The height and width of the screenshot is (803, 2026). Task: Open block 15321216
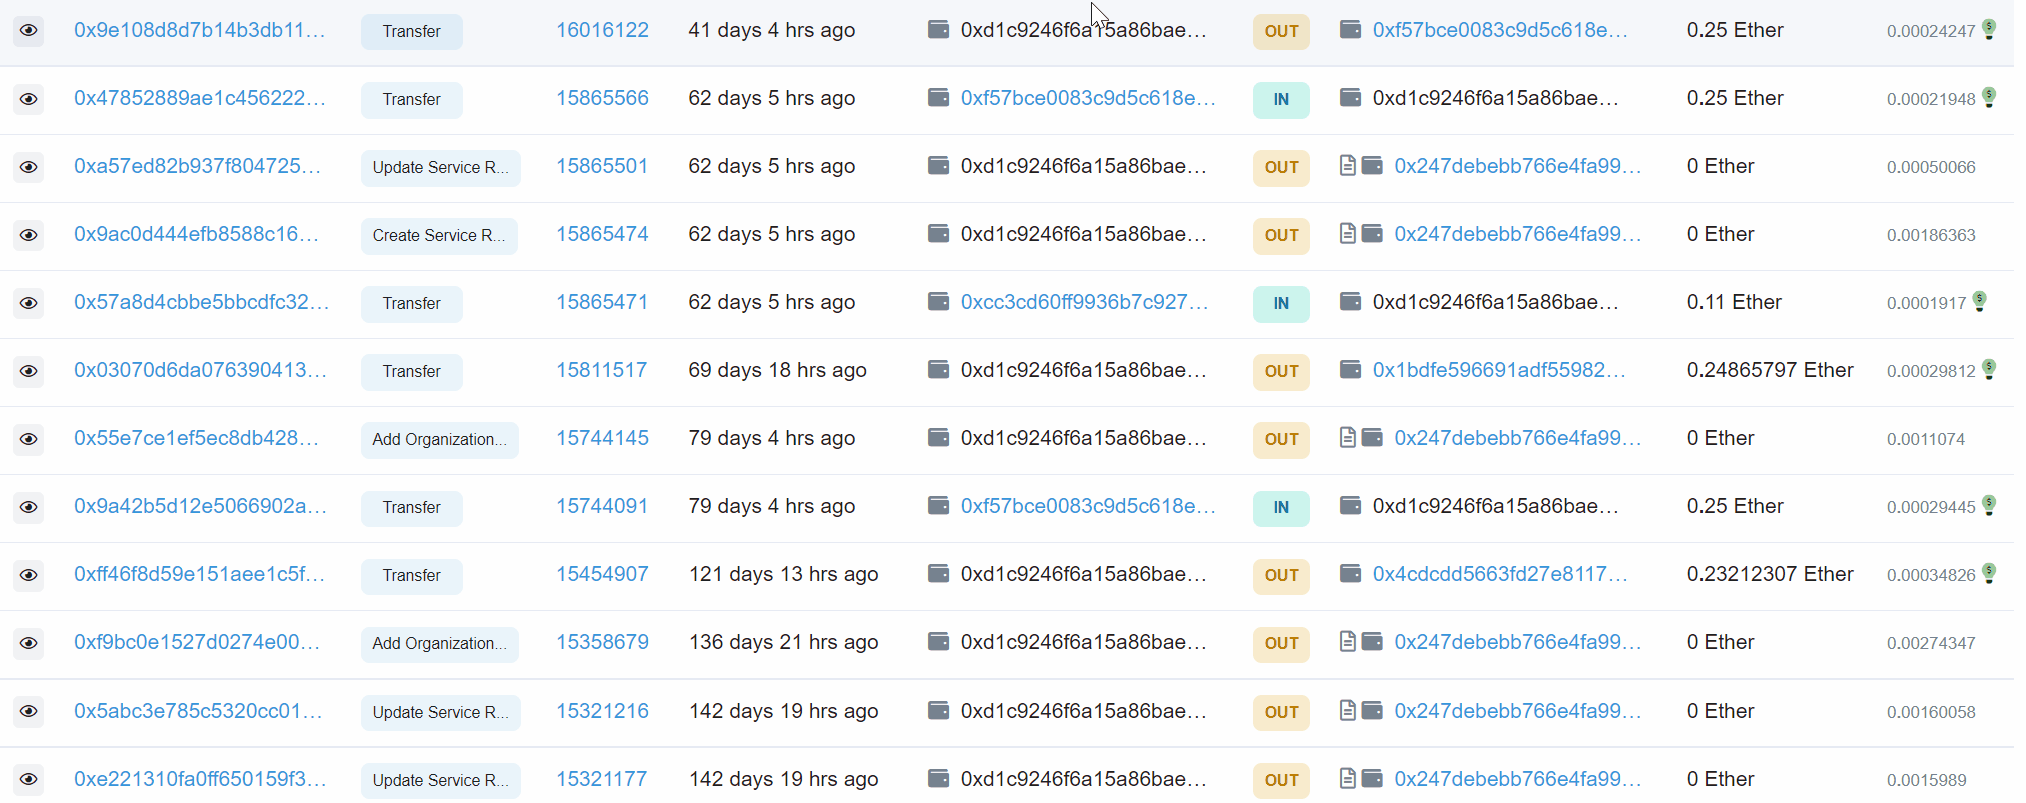tap(602, 711)
